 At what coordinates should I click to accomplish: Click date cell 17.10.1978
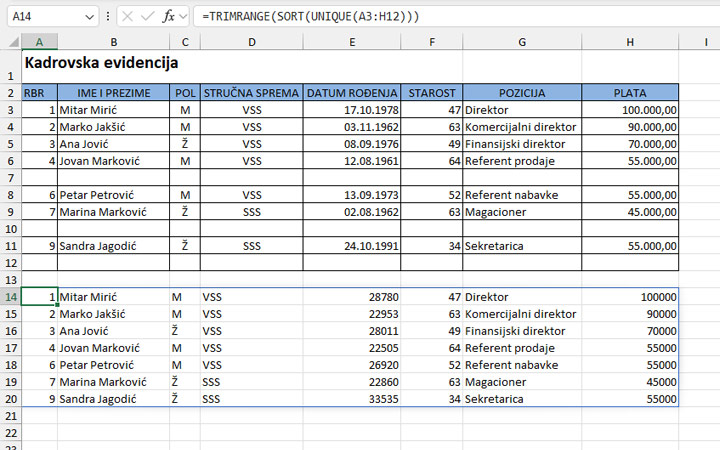(352, 110)
